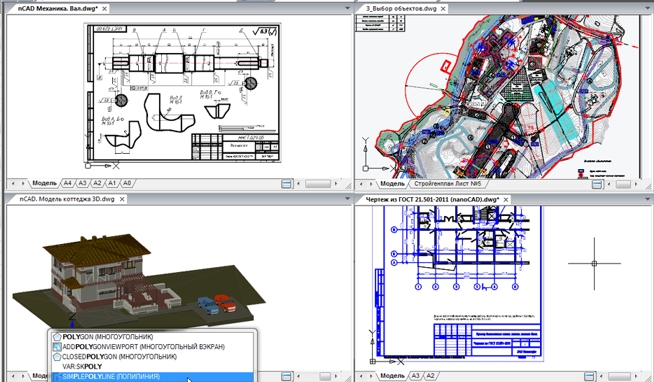Viewport: 654px width, 382px height.
Task: Click the layout view icon in cottage model window
Action: point(287,376)
